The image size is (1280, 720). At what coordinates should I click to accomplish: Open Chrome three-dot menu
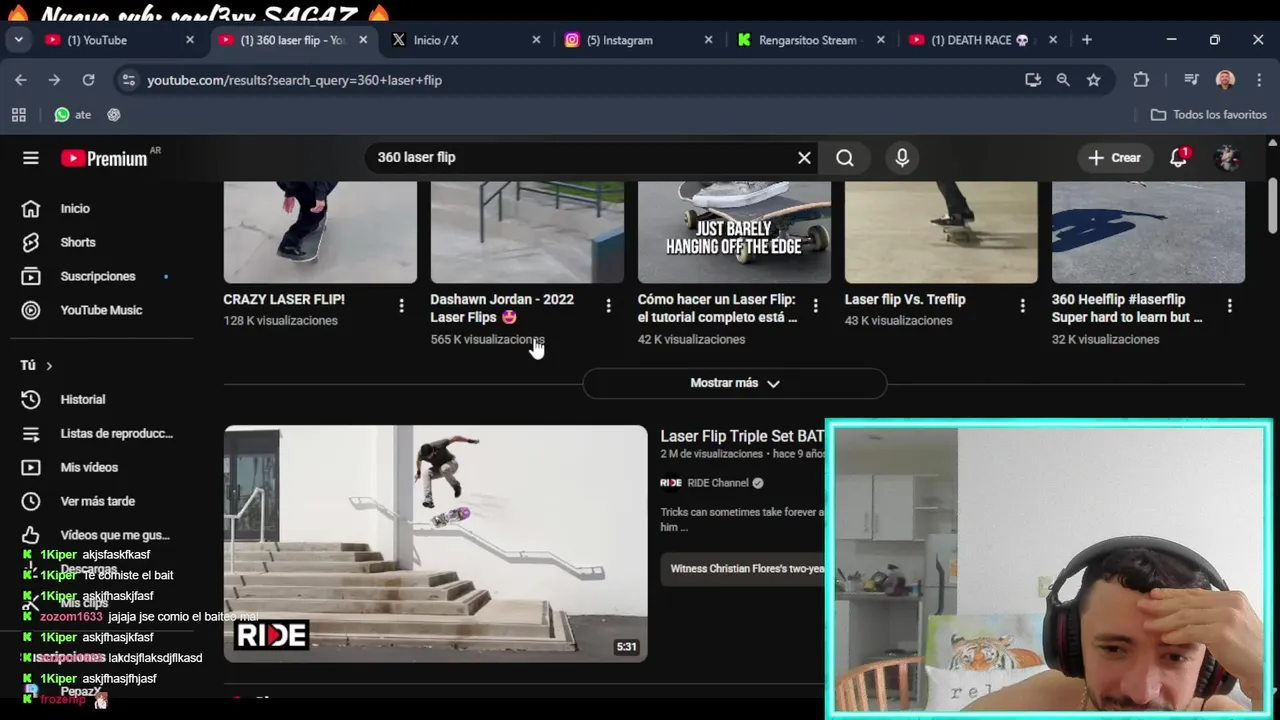1259,80
